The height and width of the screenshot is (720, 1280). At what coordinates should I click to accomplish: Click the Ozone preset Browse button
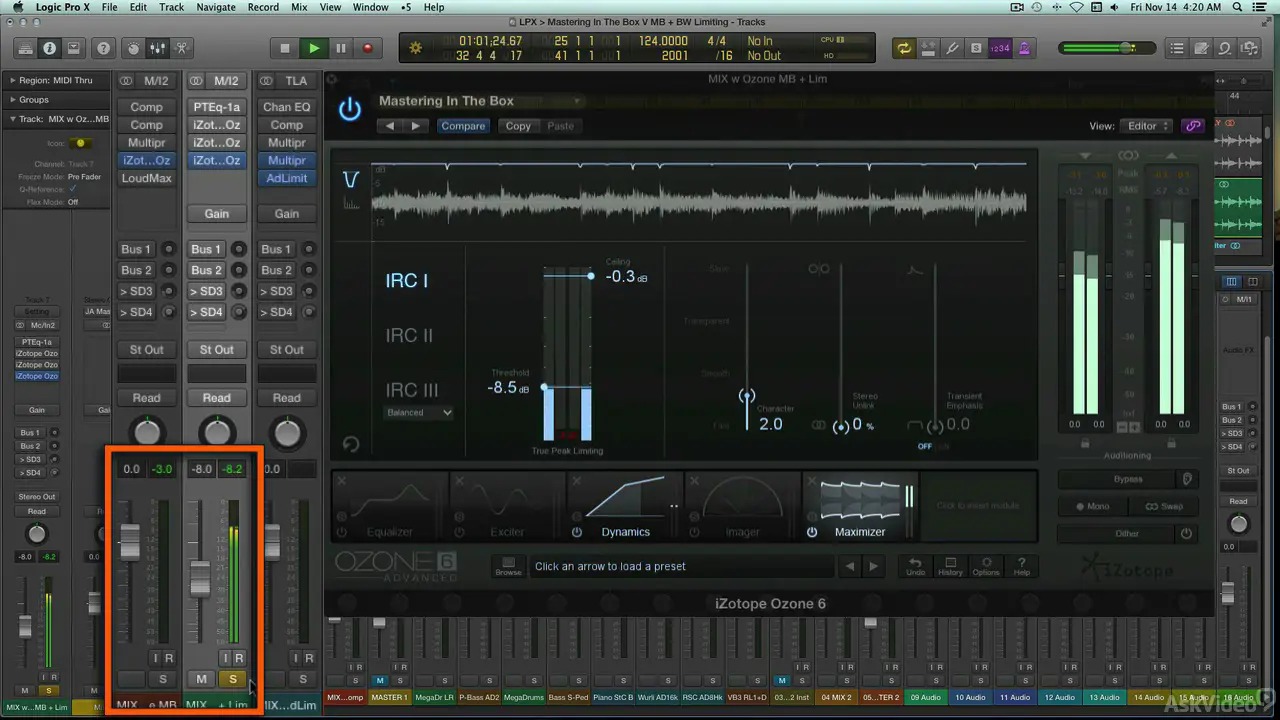pos(508,566)
